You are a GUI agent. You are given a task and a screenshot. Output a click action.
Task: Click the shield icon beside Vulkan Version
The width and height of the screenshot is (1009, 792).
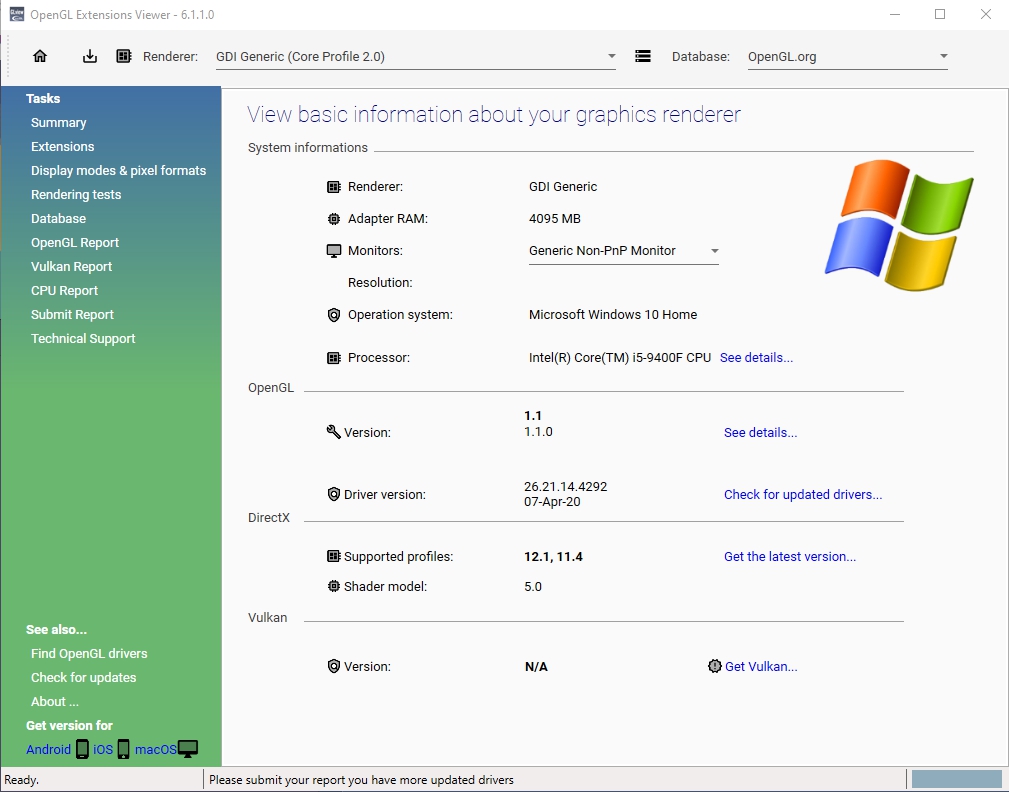[333, 666]
